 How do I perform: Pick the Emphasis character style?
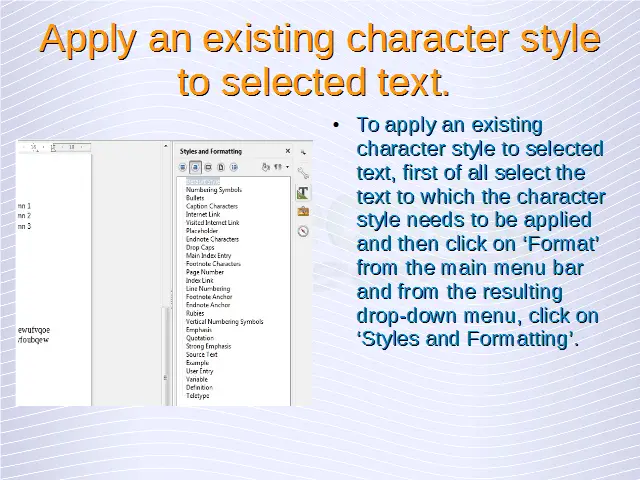(199, 330)
